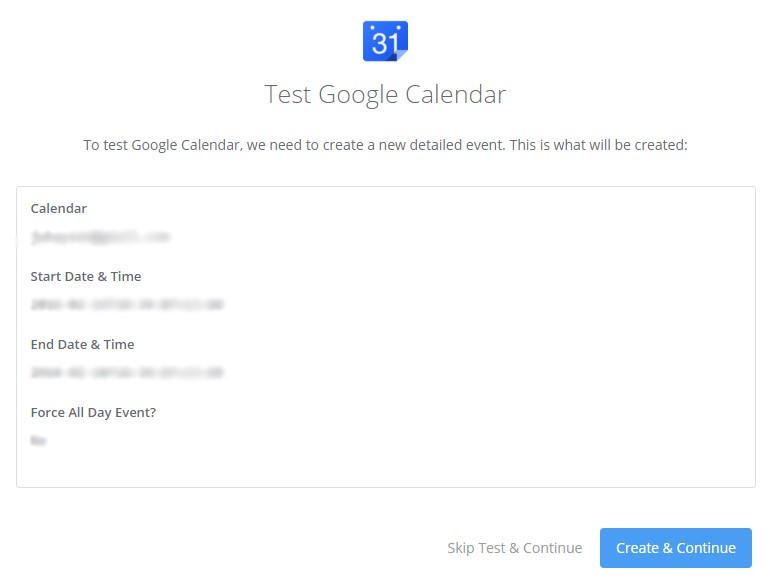
Task: Select the blurred start date value
Action: coord(127,304)
